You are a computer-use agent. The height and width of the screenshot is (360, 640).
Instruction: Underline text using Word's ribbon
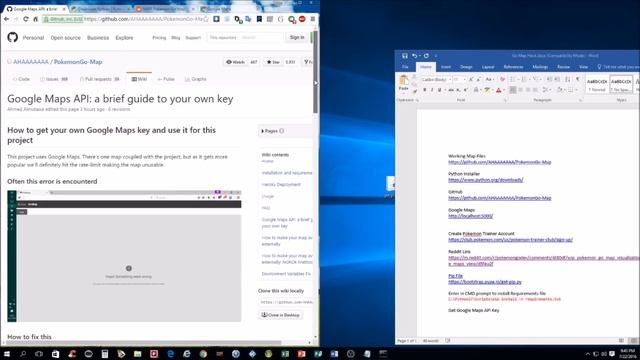(440, 90)
